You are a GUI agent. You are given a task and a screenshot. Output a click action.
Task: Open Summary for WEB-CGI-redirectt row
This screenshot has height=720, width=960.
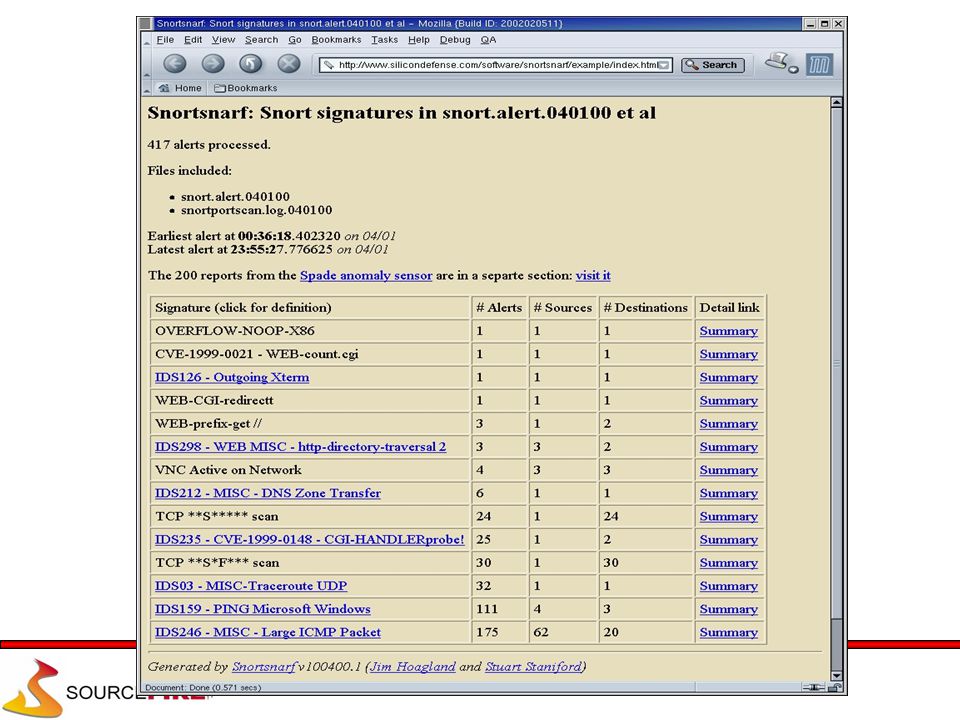click(x=729, y=400)
